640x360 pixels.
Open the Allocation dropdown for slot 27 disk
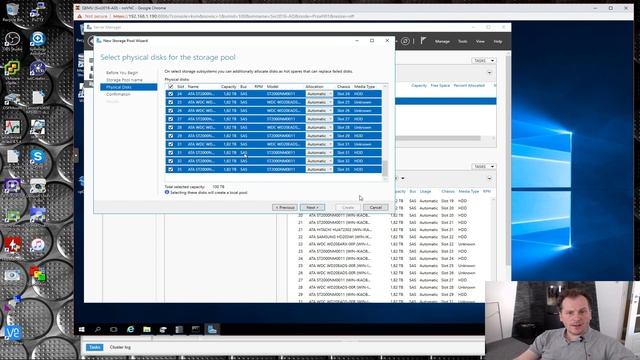coord(319,119)
